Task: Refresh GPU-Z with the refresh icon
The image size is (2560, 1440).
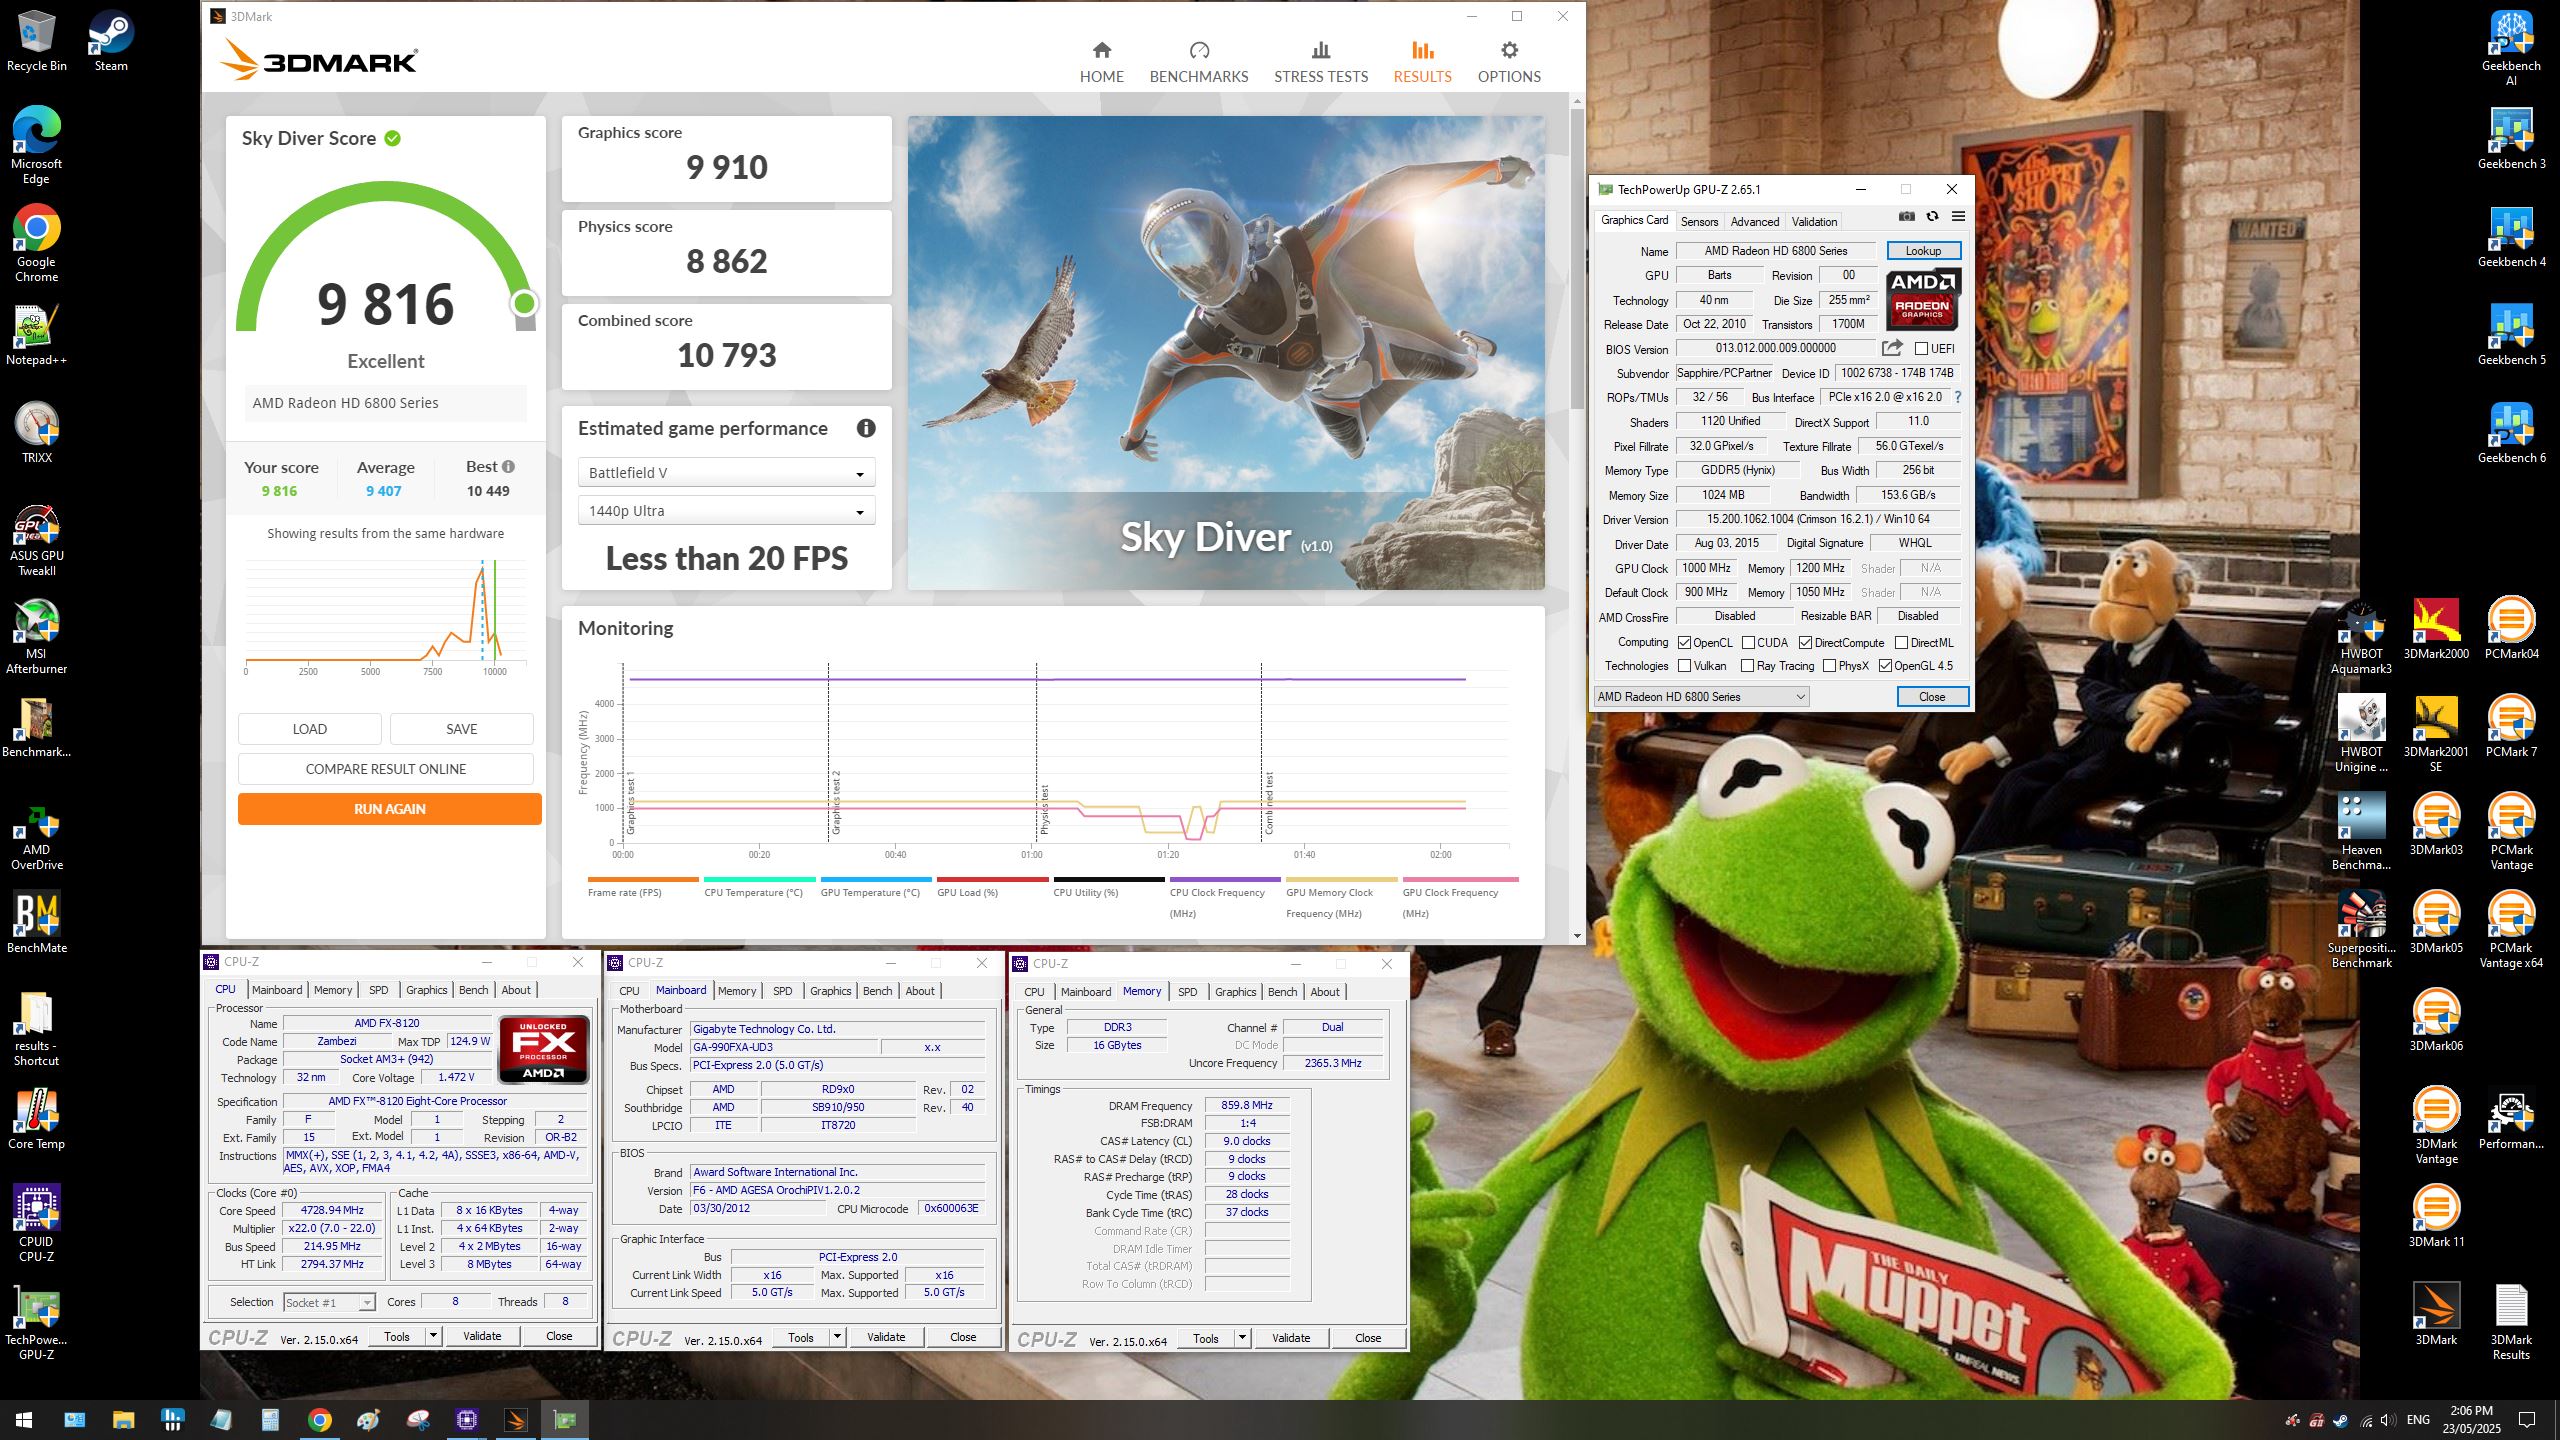Action: (1932, 217)
